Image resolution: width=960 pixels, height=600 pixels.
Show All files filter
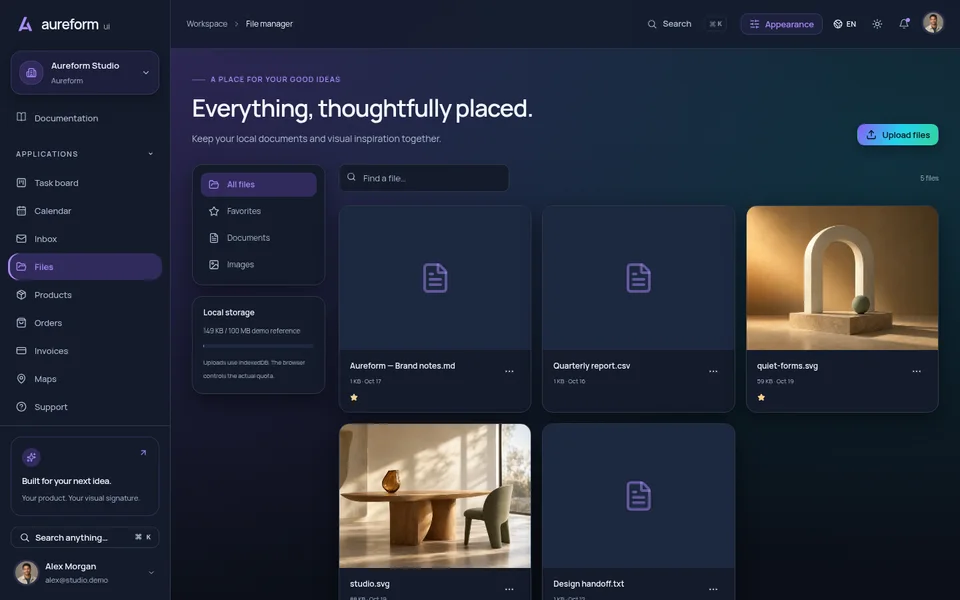click(x=258, y=184)
